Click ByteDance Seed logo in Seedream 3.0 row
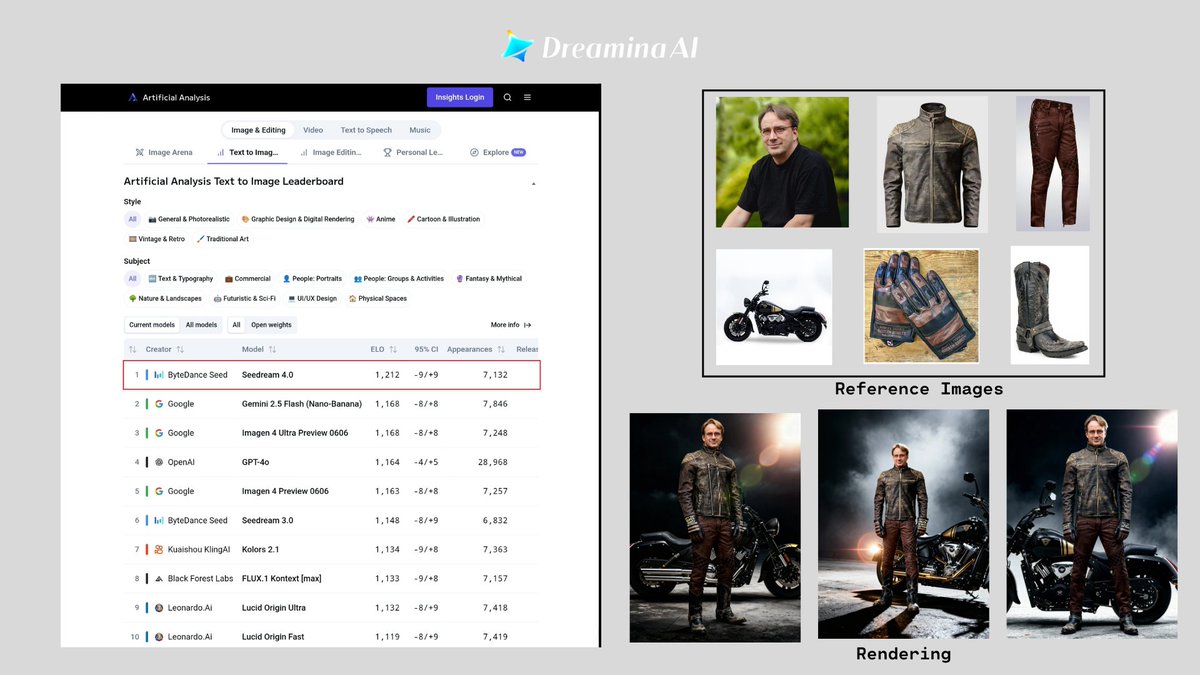 point(159,521)
